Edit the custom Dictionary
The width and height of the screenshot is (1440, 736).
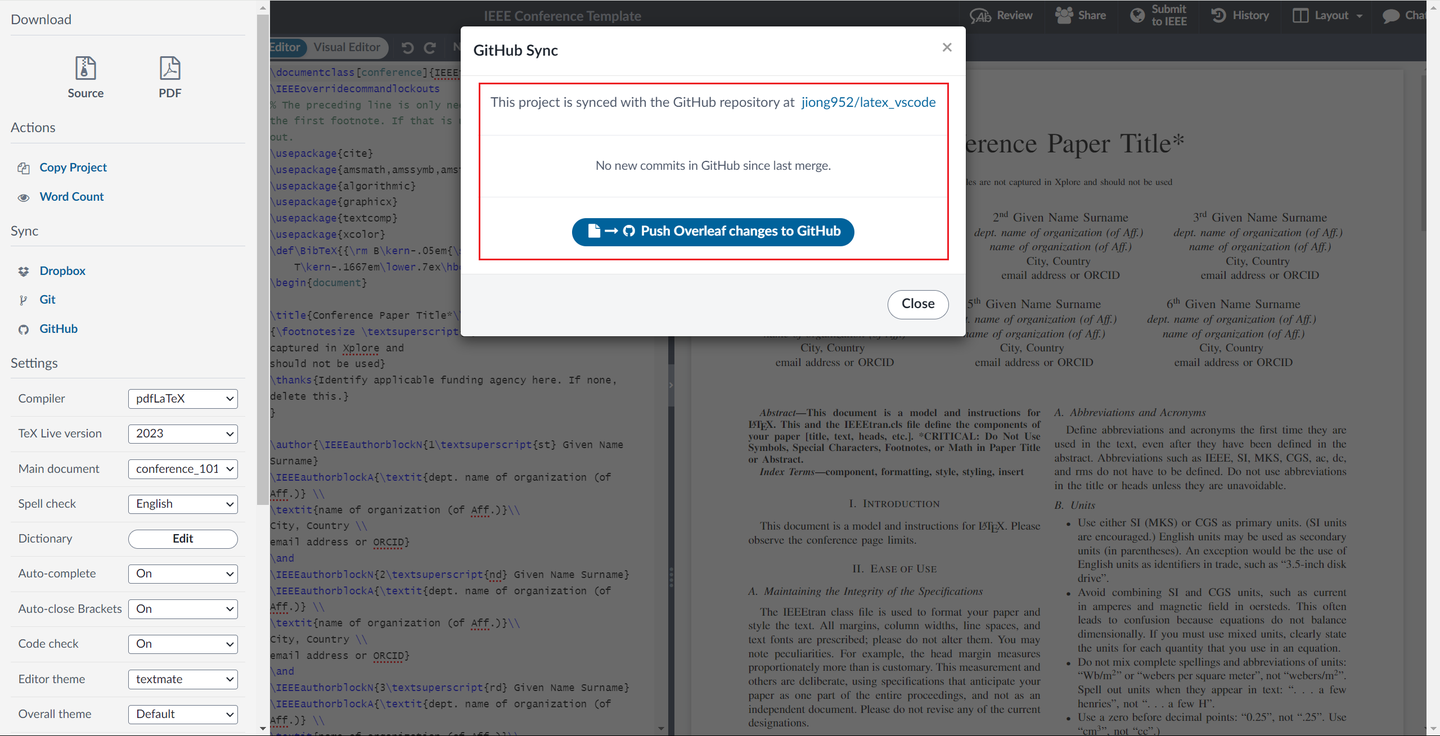(182, 538)
